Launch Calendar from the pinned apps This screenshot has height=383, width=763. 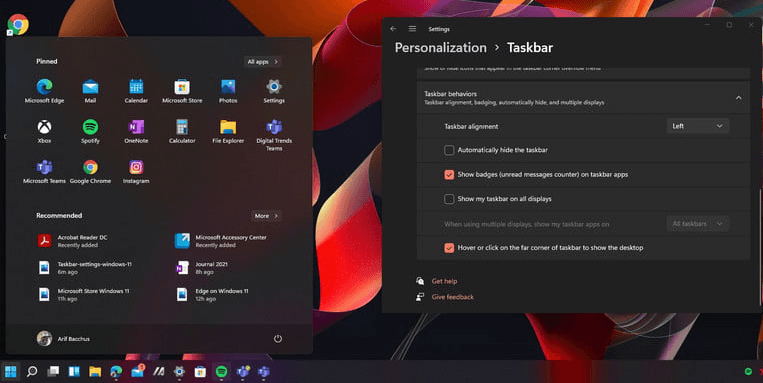(x=136, y=91)
